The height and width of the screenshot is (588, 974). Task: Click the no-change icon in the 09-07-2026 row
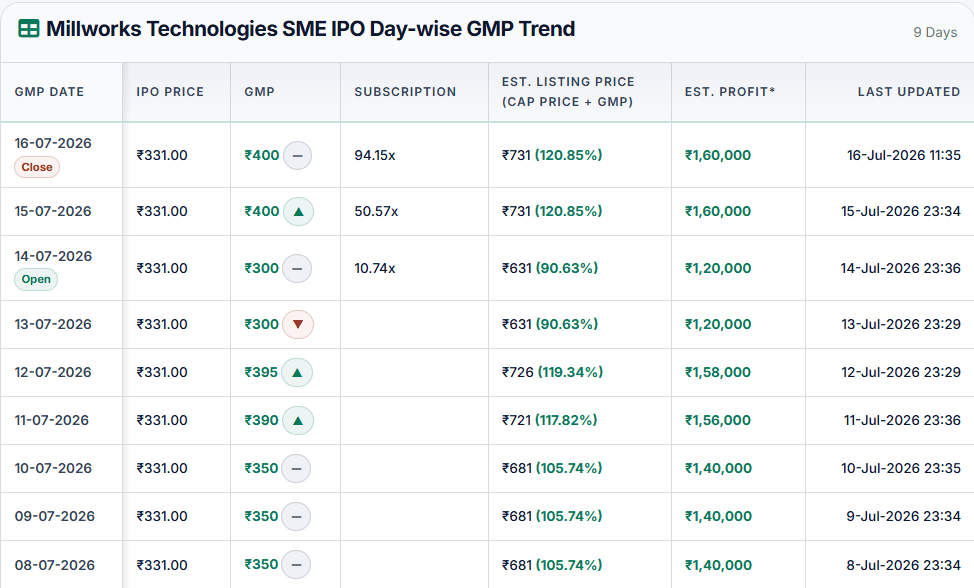[296, 517]
